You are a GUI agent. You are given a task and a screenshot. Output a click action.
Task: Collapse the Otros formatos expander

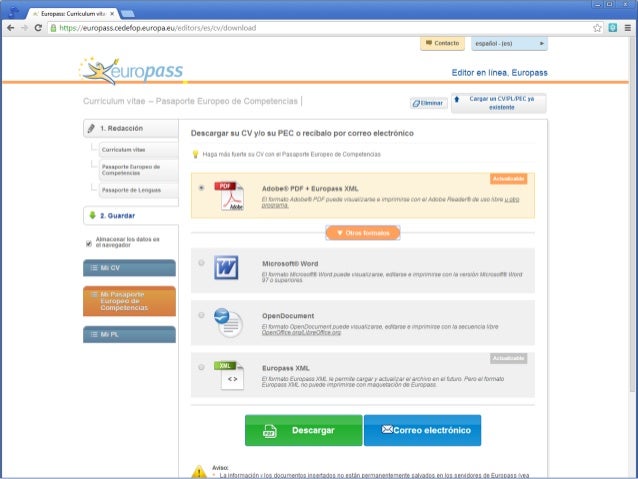click(x=363, y=233)
